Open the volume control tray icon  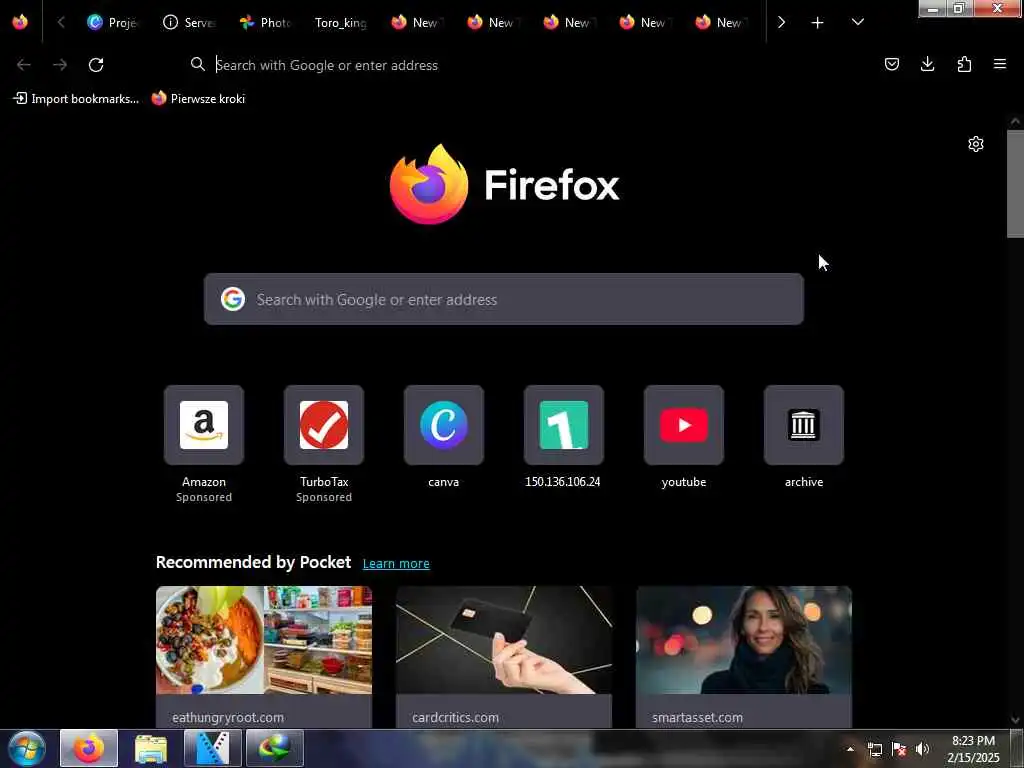[922, 749]
